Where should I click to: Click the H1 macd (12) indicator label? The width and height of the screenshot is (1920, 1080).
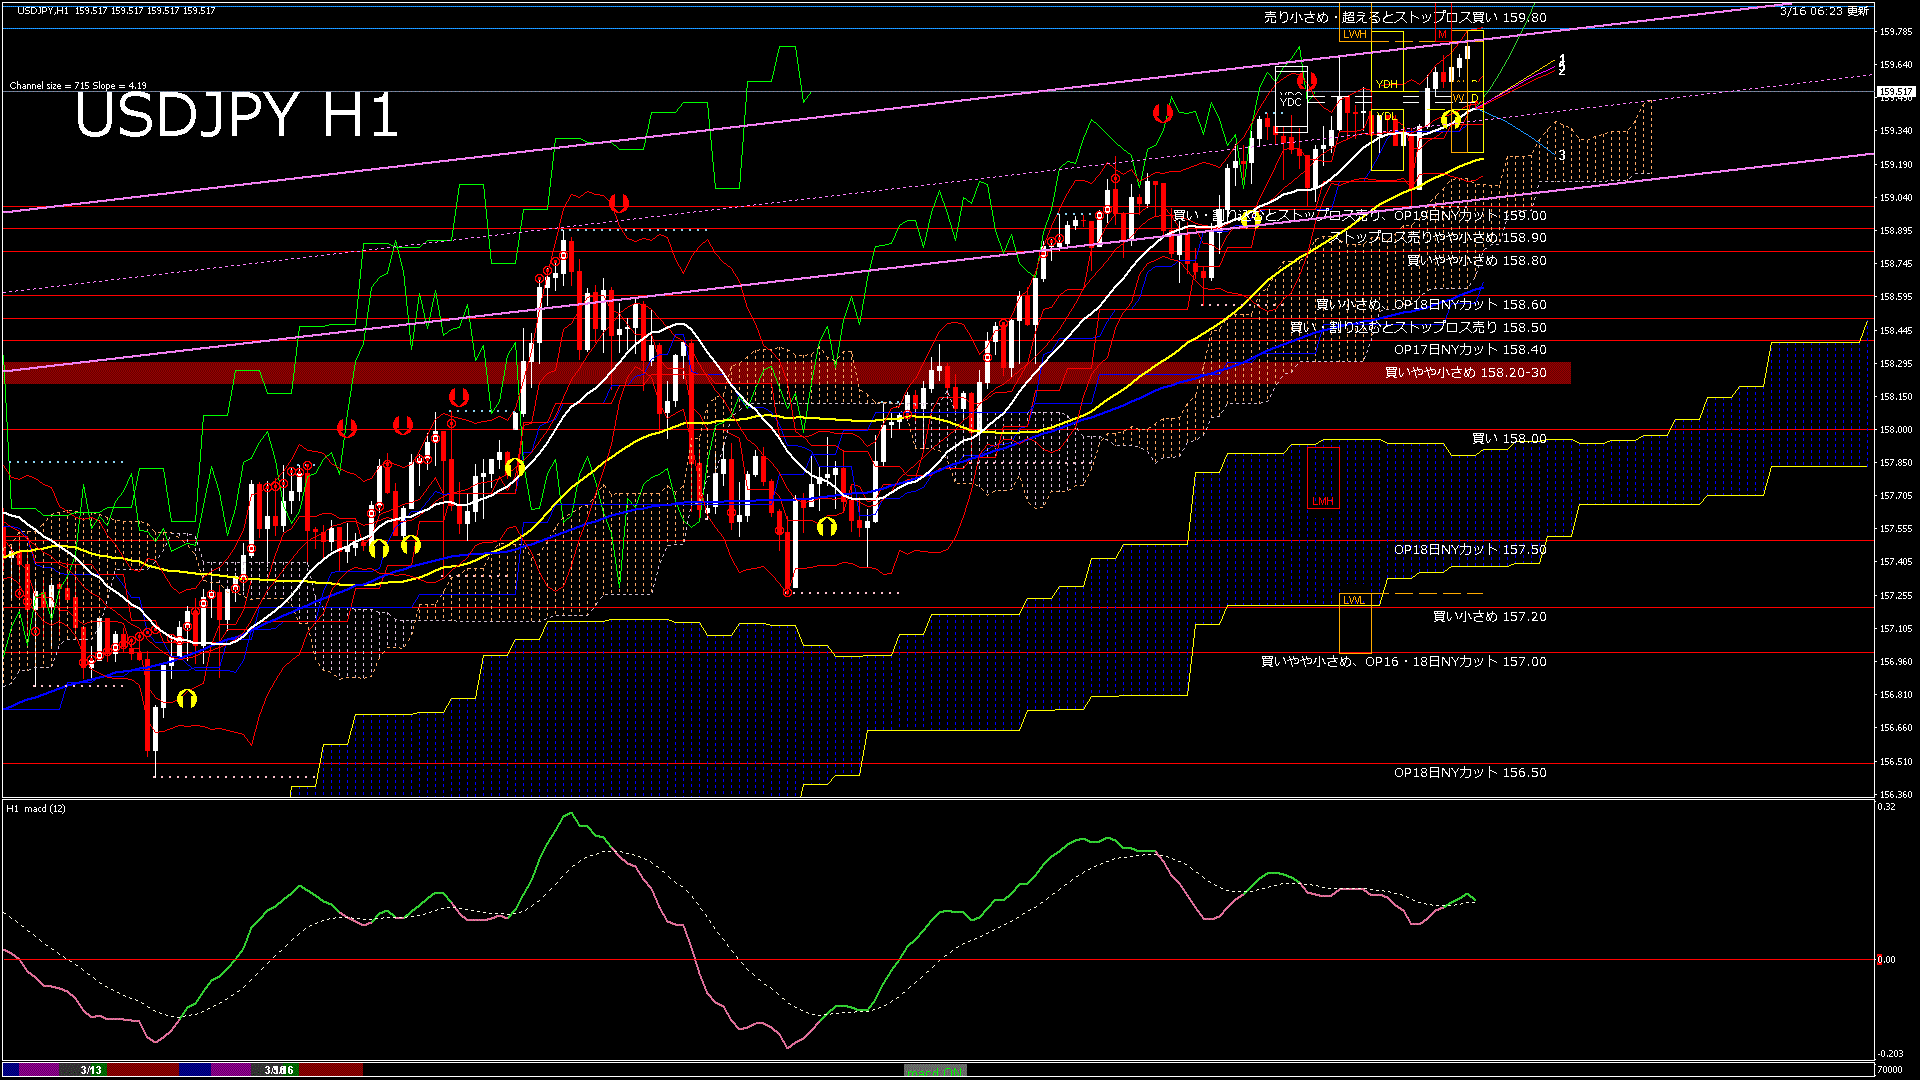[36, 808]
